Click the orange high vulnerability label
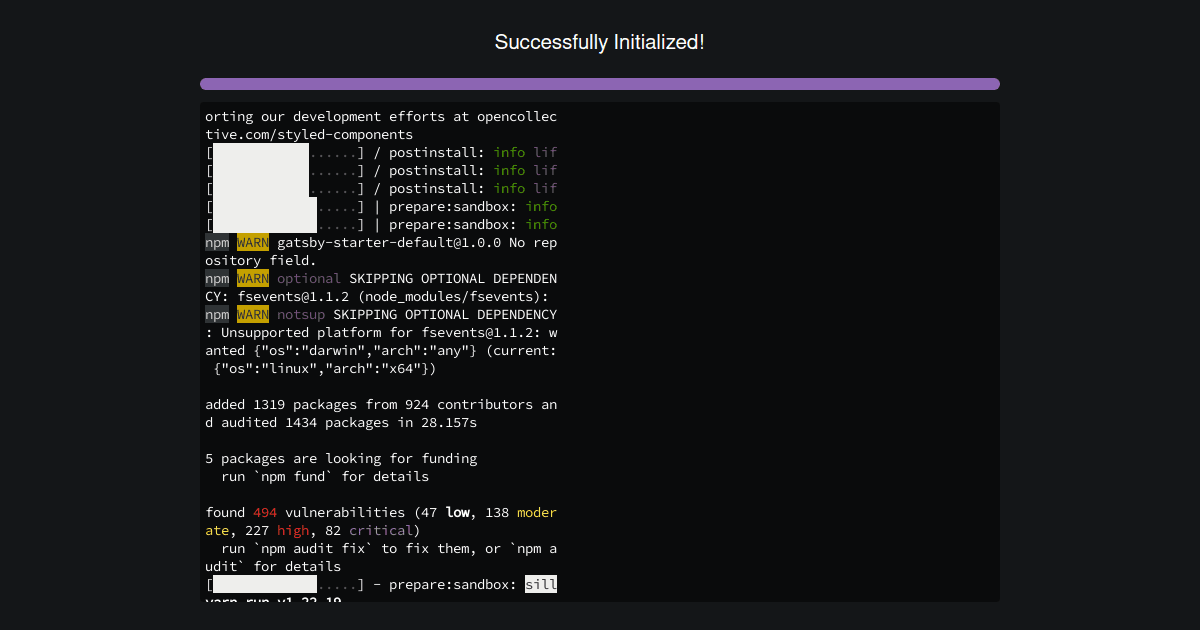1200x630 pixels. pyautogui.click(x=293, y=530)
